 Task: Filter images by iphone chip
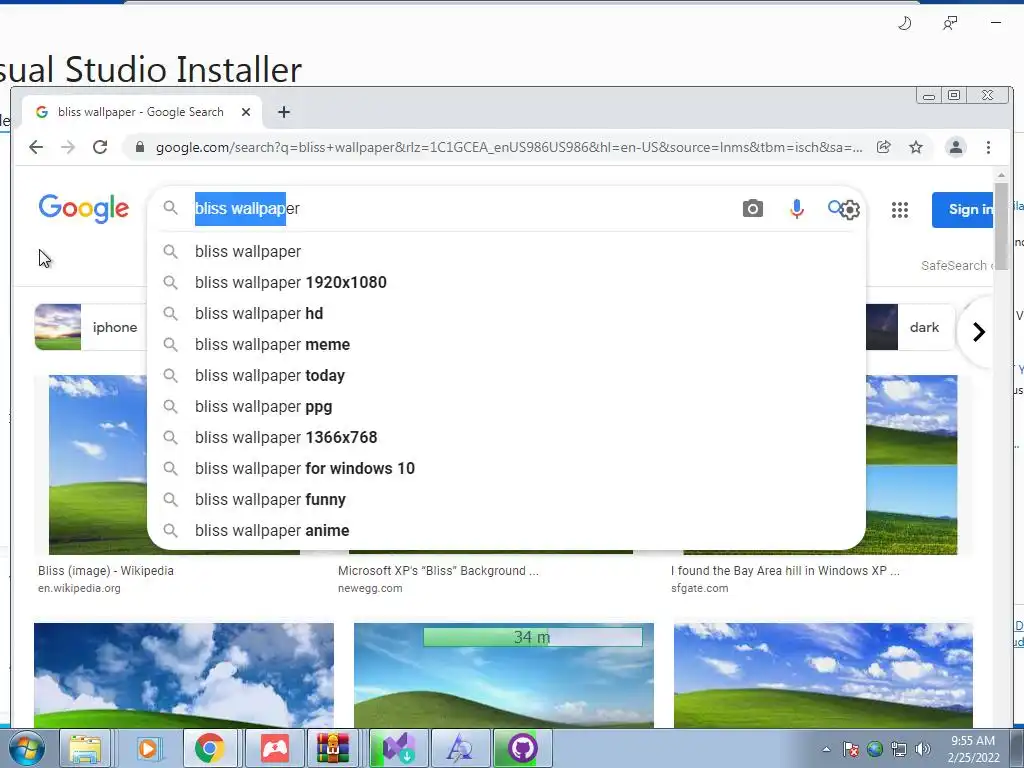coord(91,327)
